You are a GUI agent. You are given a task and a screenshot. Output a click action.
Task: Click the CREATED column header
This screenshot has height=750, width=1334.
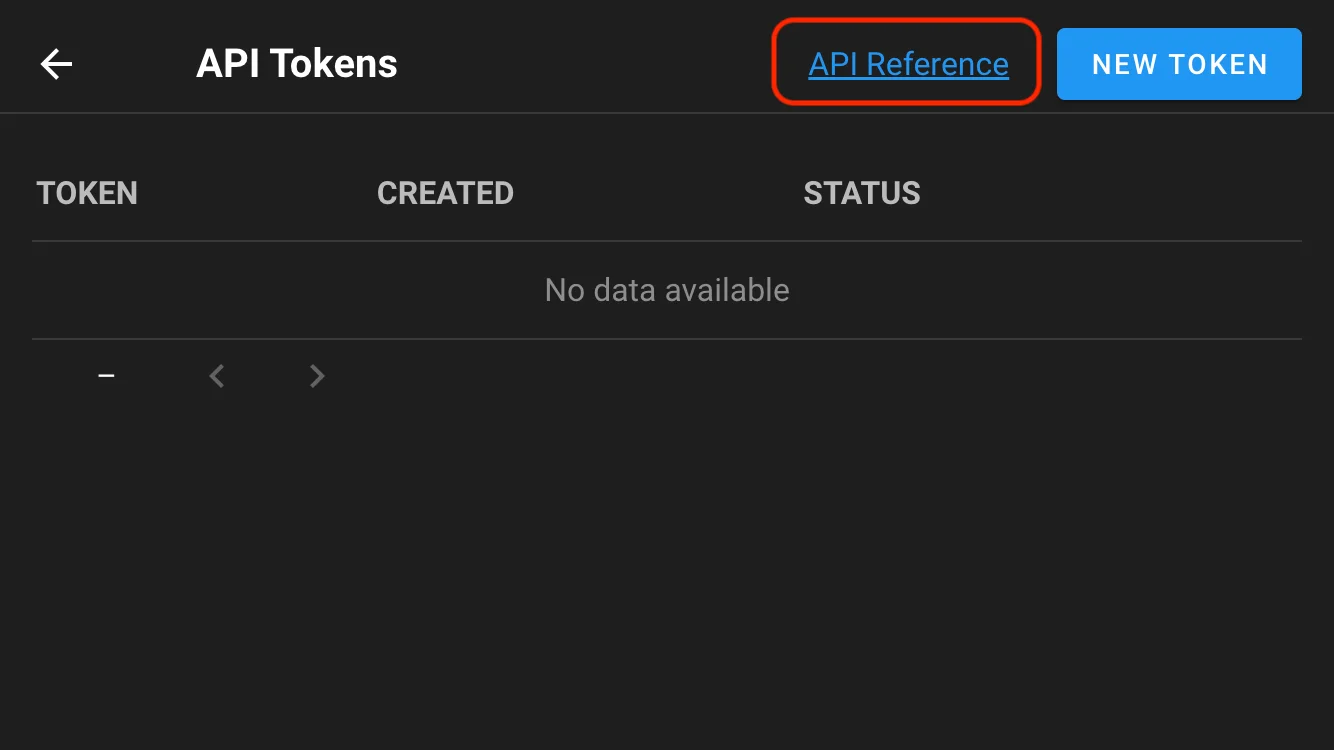[445, 193]
